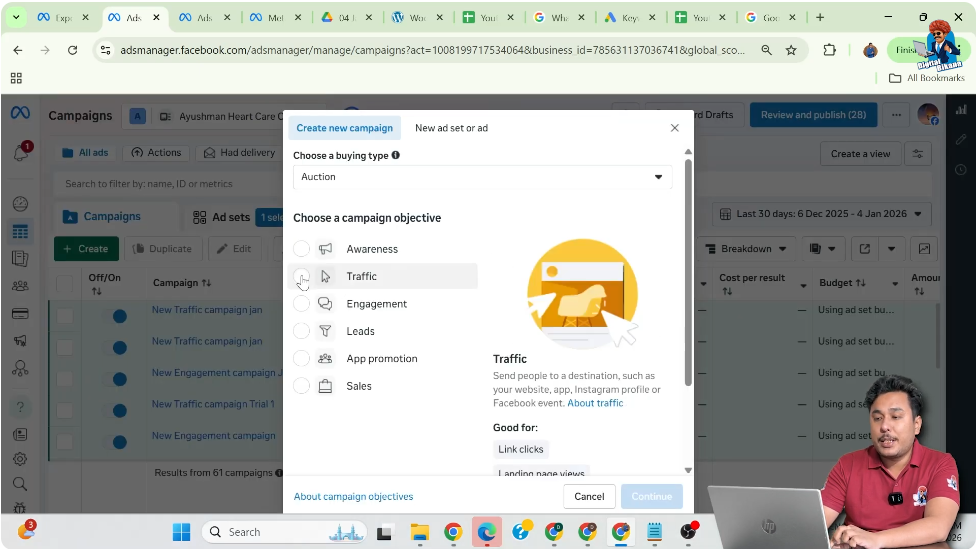Toggle the last New Engagement campaign switch

[x=116, y=442]
